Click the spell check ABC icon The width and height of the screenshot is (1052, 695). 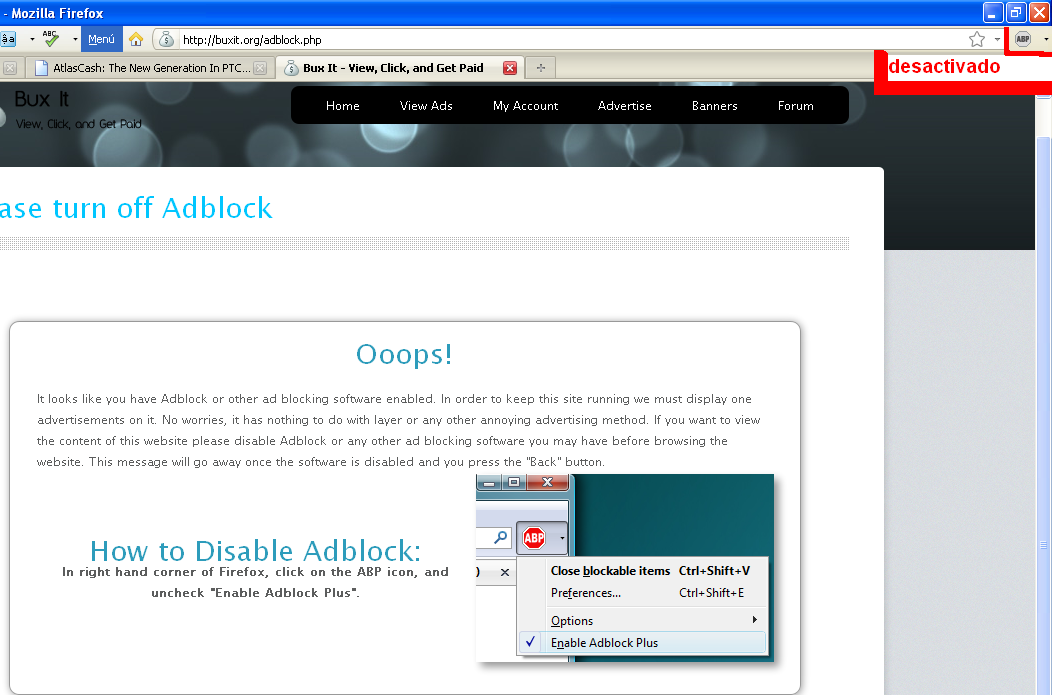point(51,39)
